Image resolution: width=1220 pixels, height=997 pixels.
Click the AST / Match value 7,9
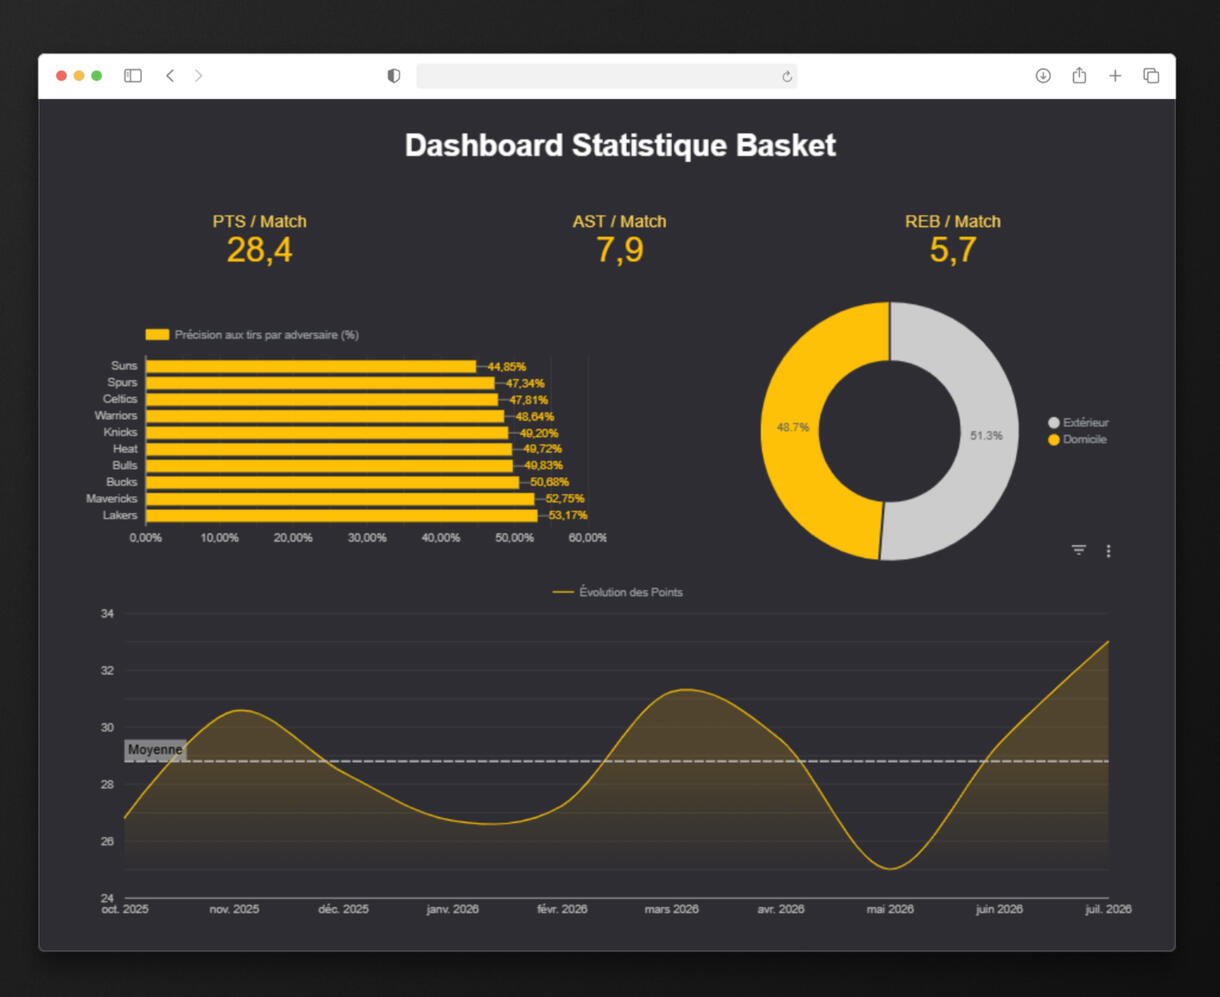tap(620, 250)
